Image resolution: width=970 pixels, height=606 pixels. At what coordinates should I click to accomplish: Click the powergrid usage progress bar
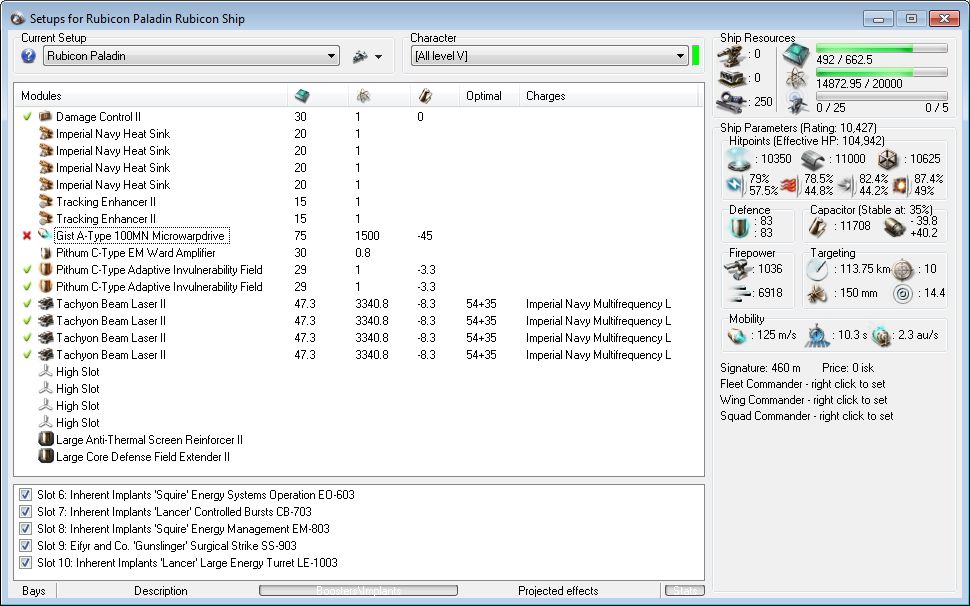(x=882, y=72)
